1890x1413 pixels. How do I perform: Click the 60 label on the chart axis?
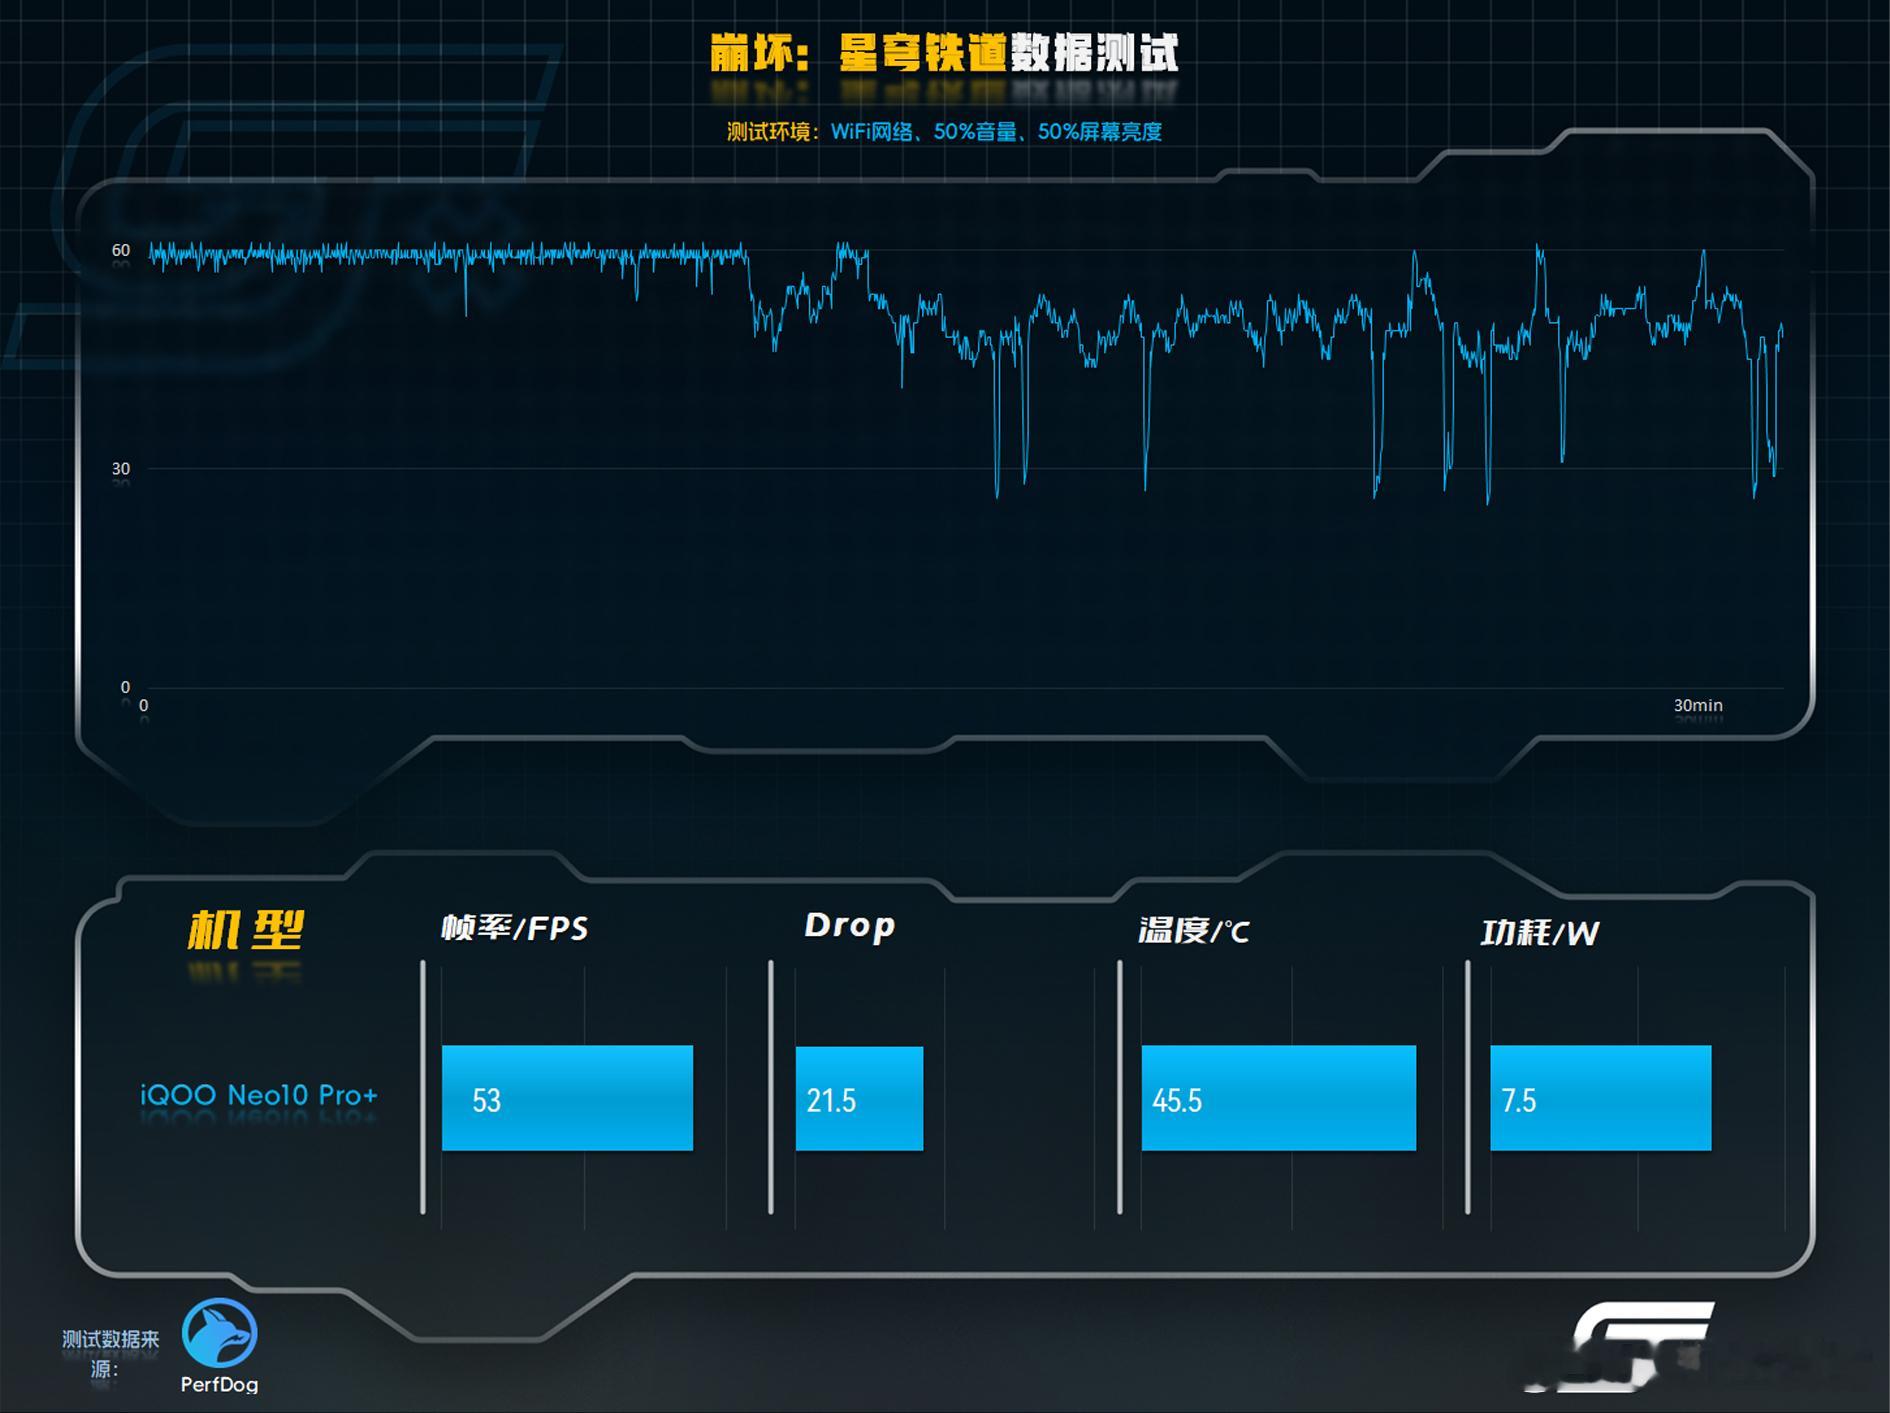point(121,250)
